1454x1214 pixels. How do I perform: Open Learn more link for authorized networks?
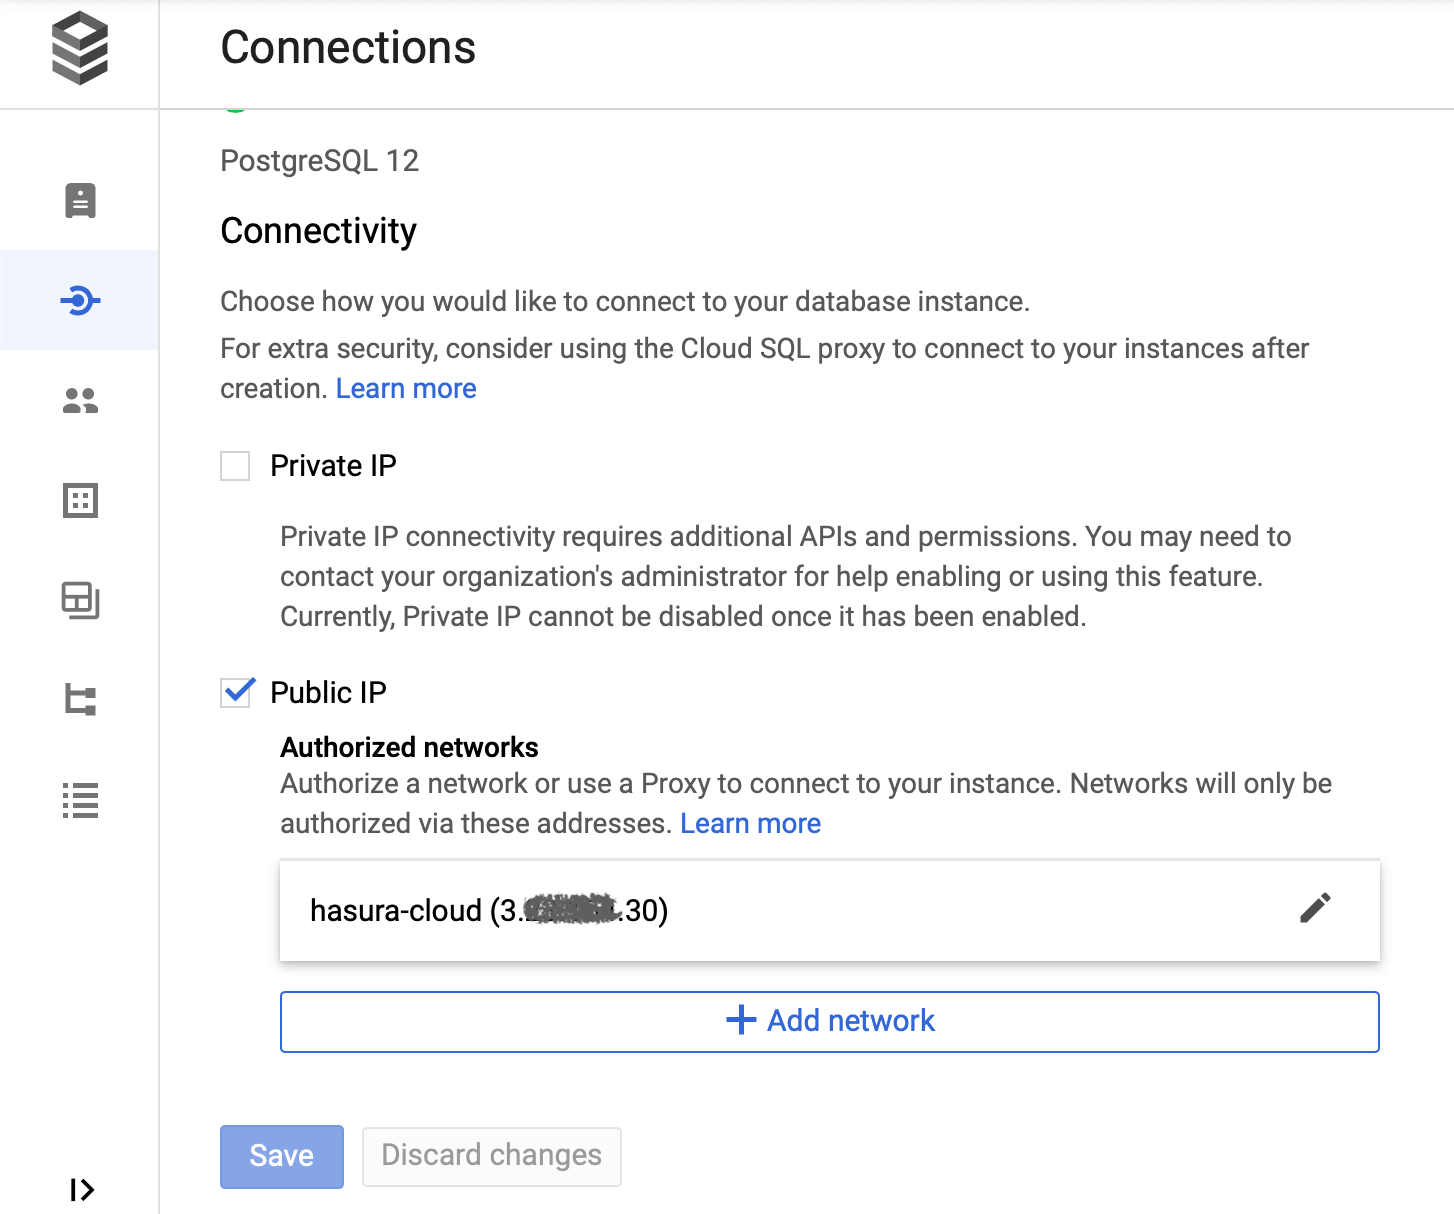750,824
